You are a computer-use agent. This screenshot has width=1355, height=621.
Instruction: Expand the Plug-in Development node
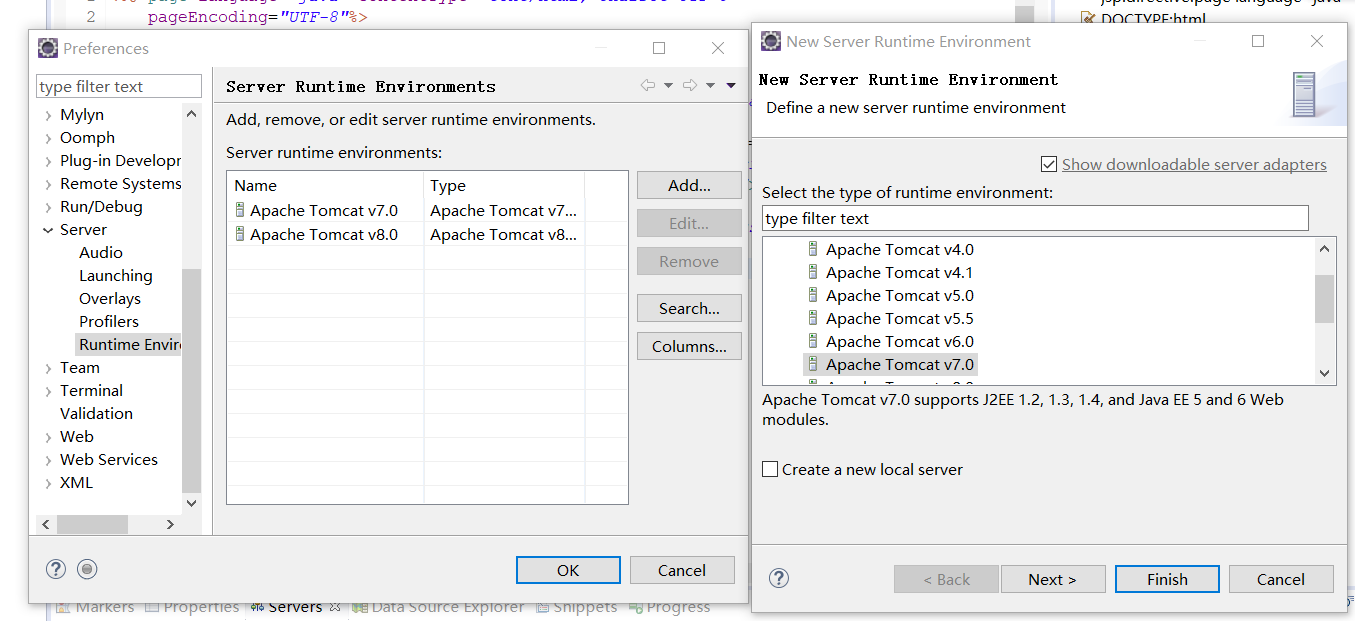coord(48,161)
